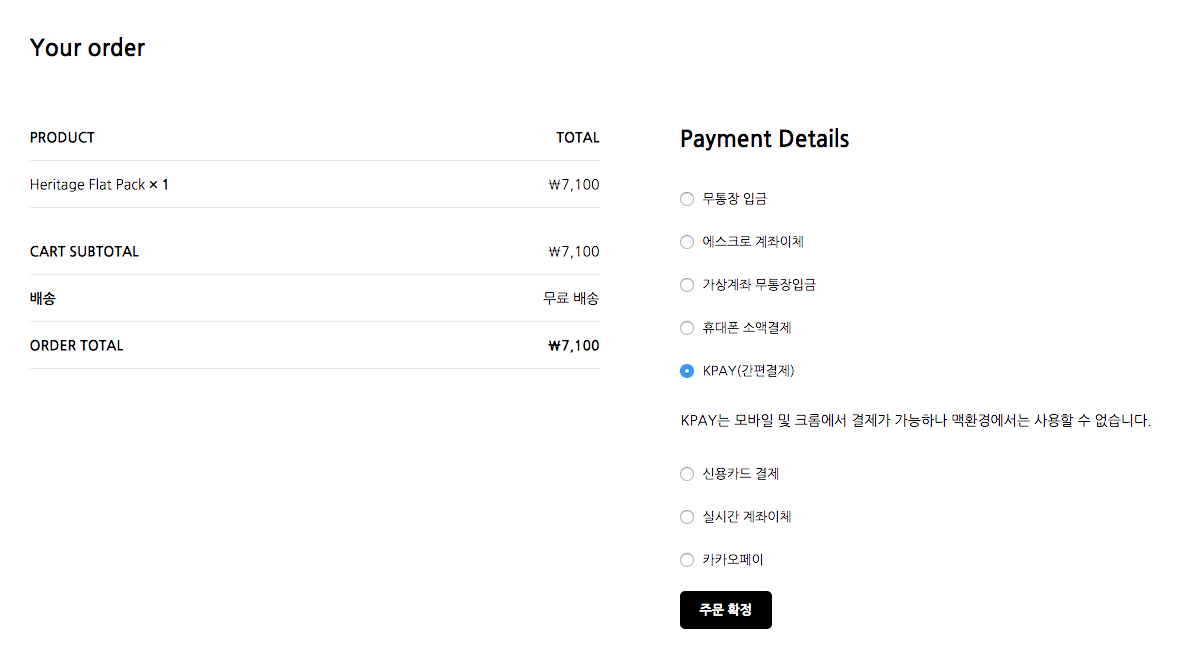Click the CART SUBTOTAL label
The width and height of the screenshot is (1197, 669).
point(84,252)
